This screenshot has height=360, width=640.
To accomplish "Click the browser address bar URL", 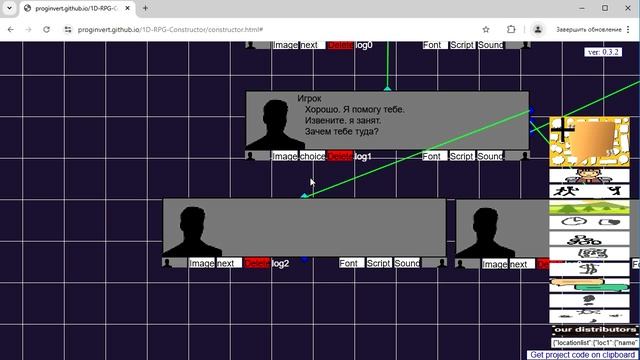I will (171, 29).
